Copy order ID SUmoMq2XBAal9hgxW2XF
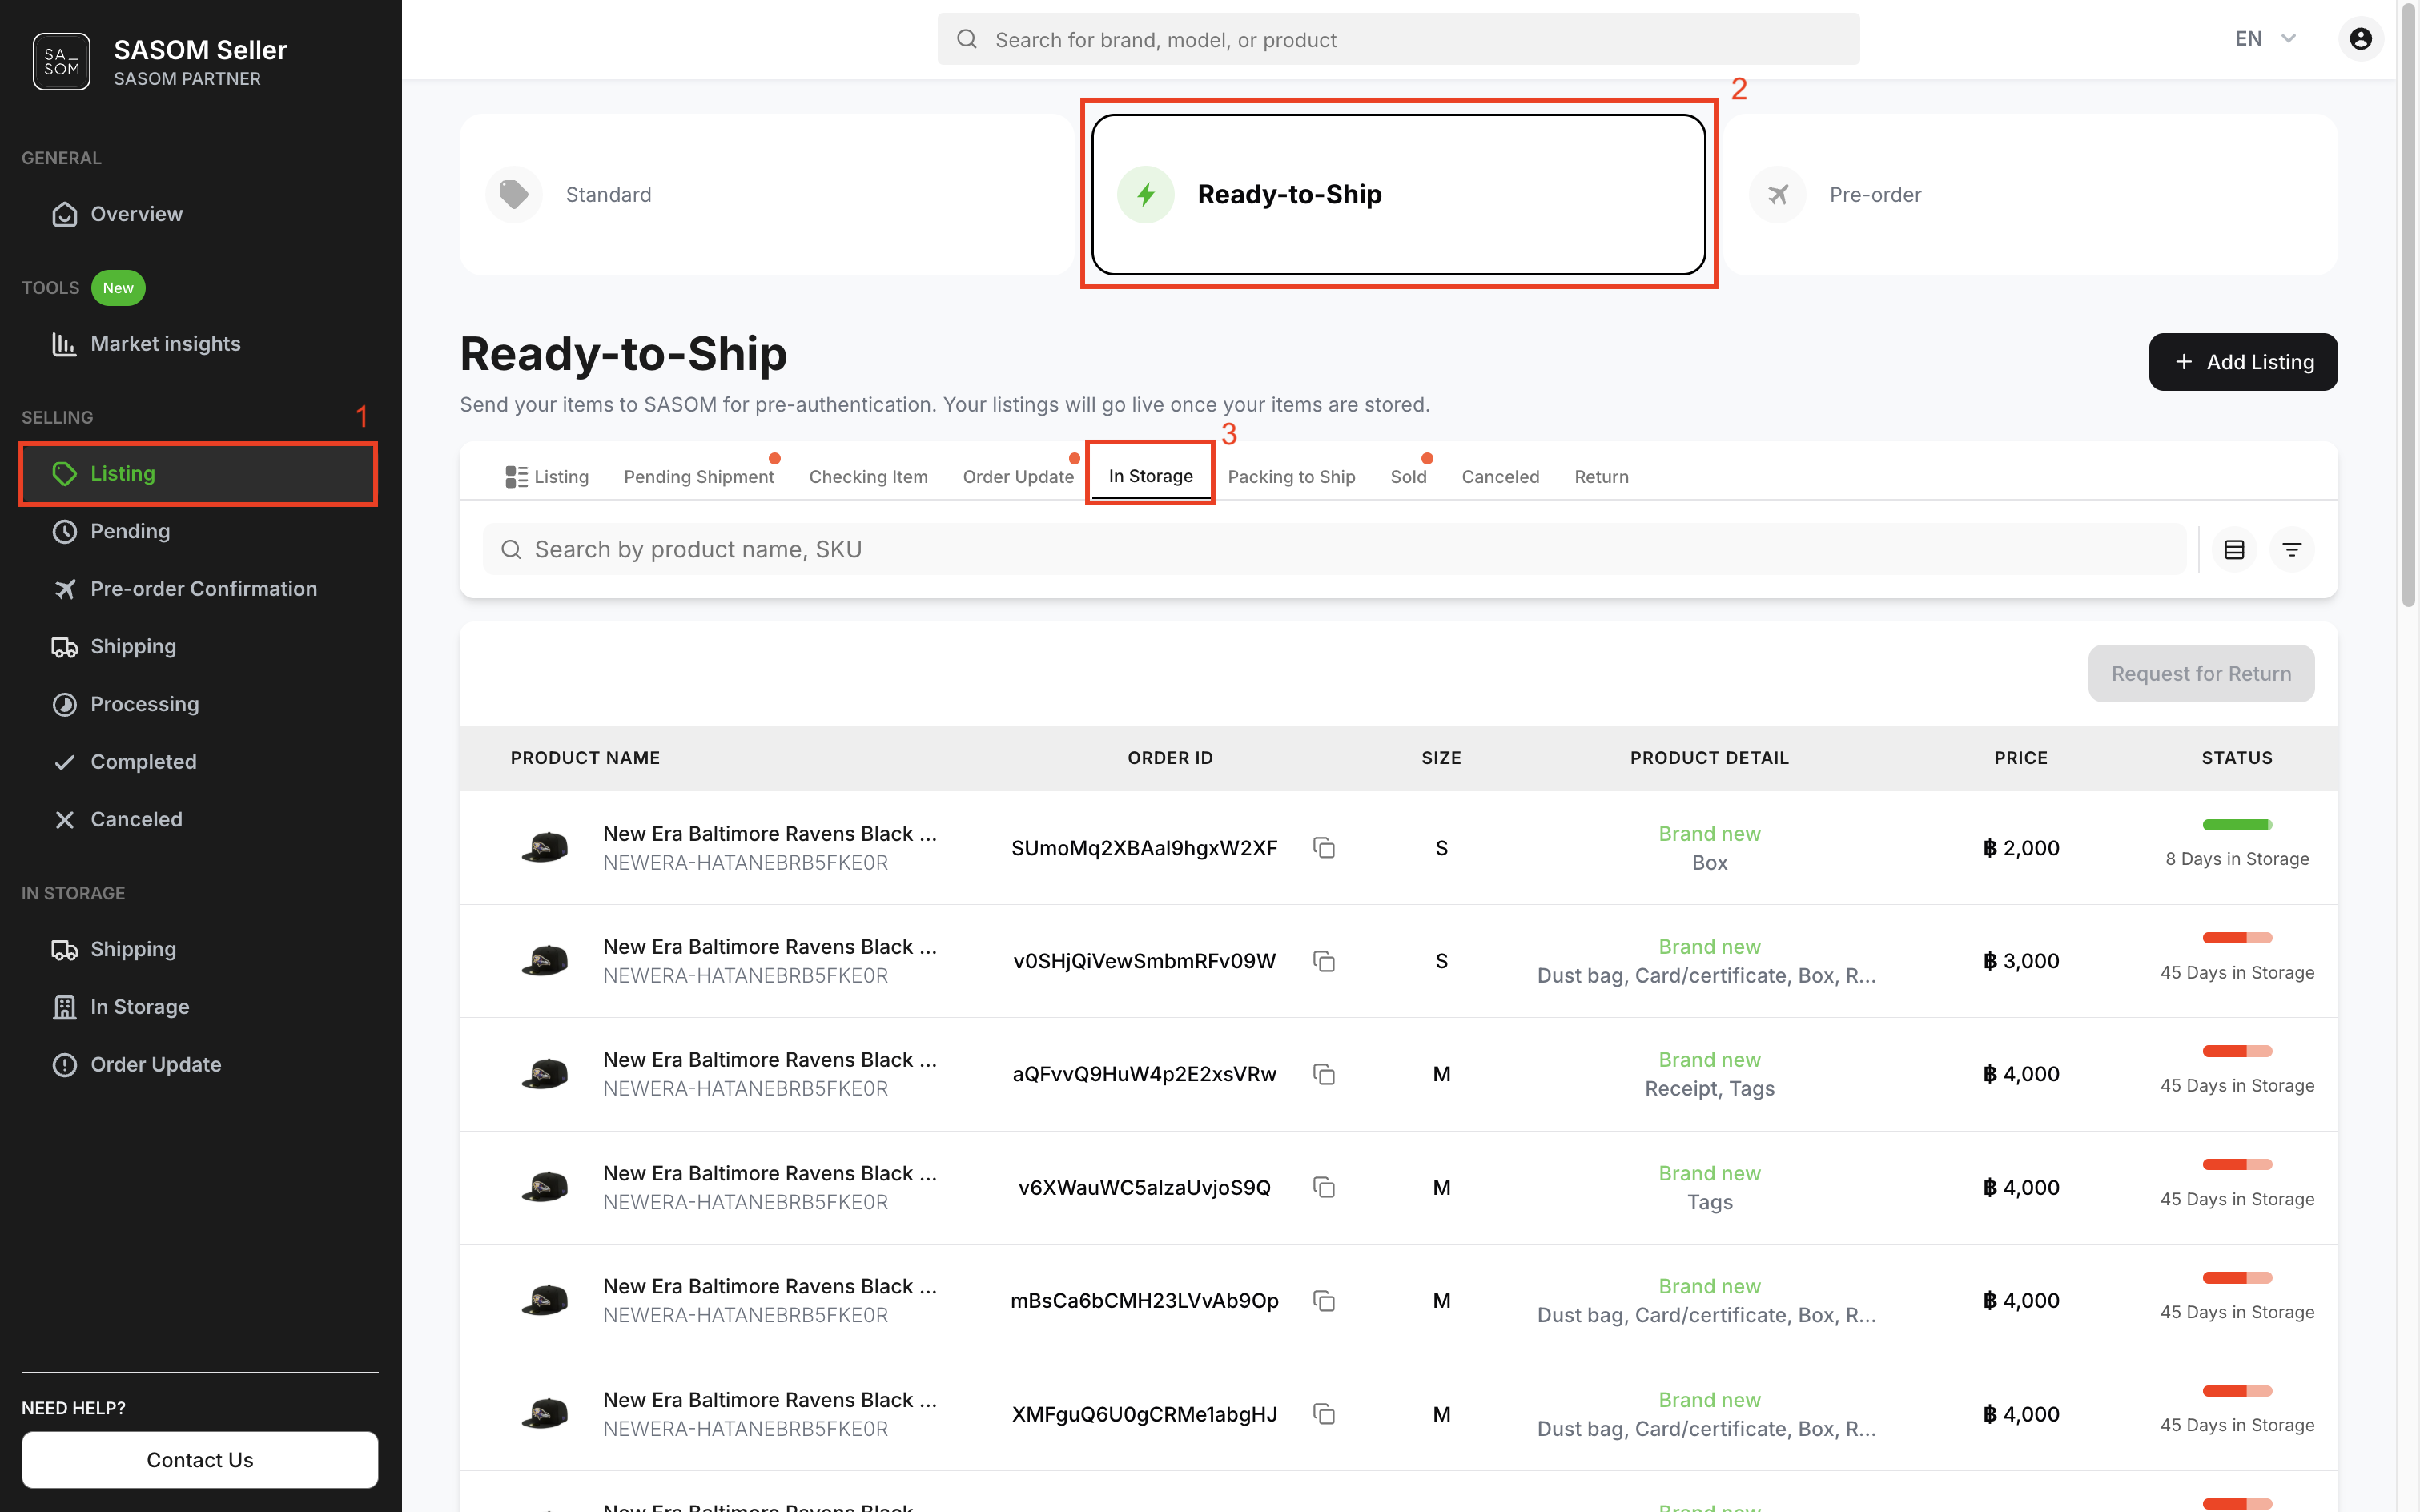Screen dimensions: 2420x1512 tap(1324, 848)
